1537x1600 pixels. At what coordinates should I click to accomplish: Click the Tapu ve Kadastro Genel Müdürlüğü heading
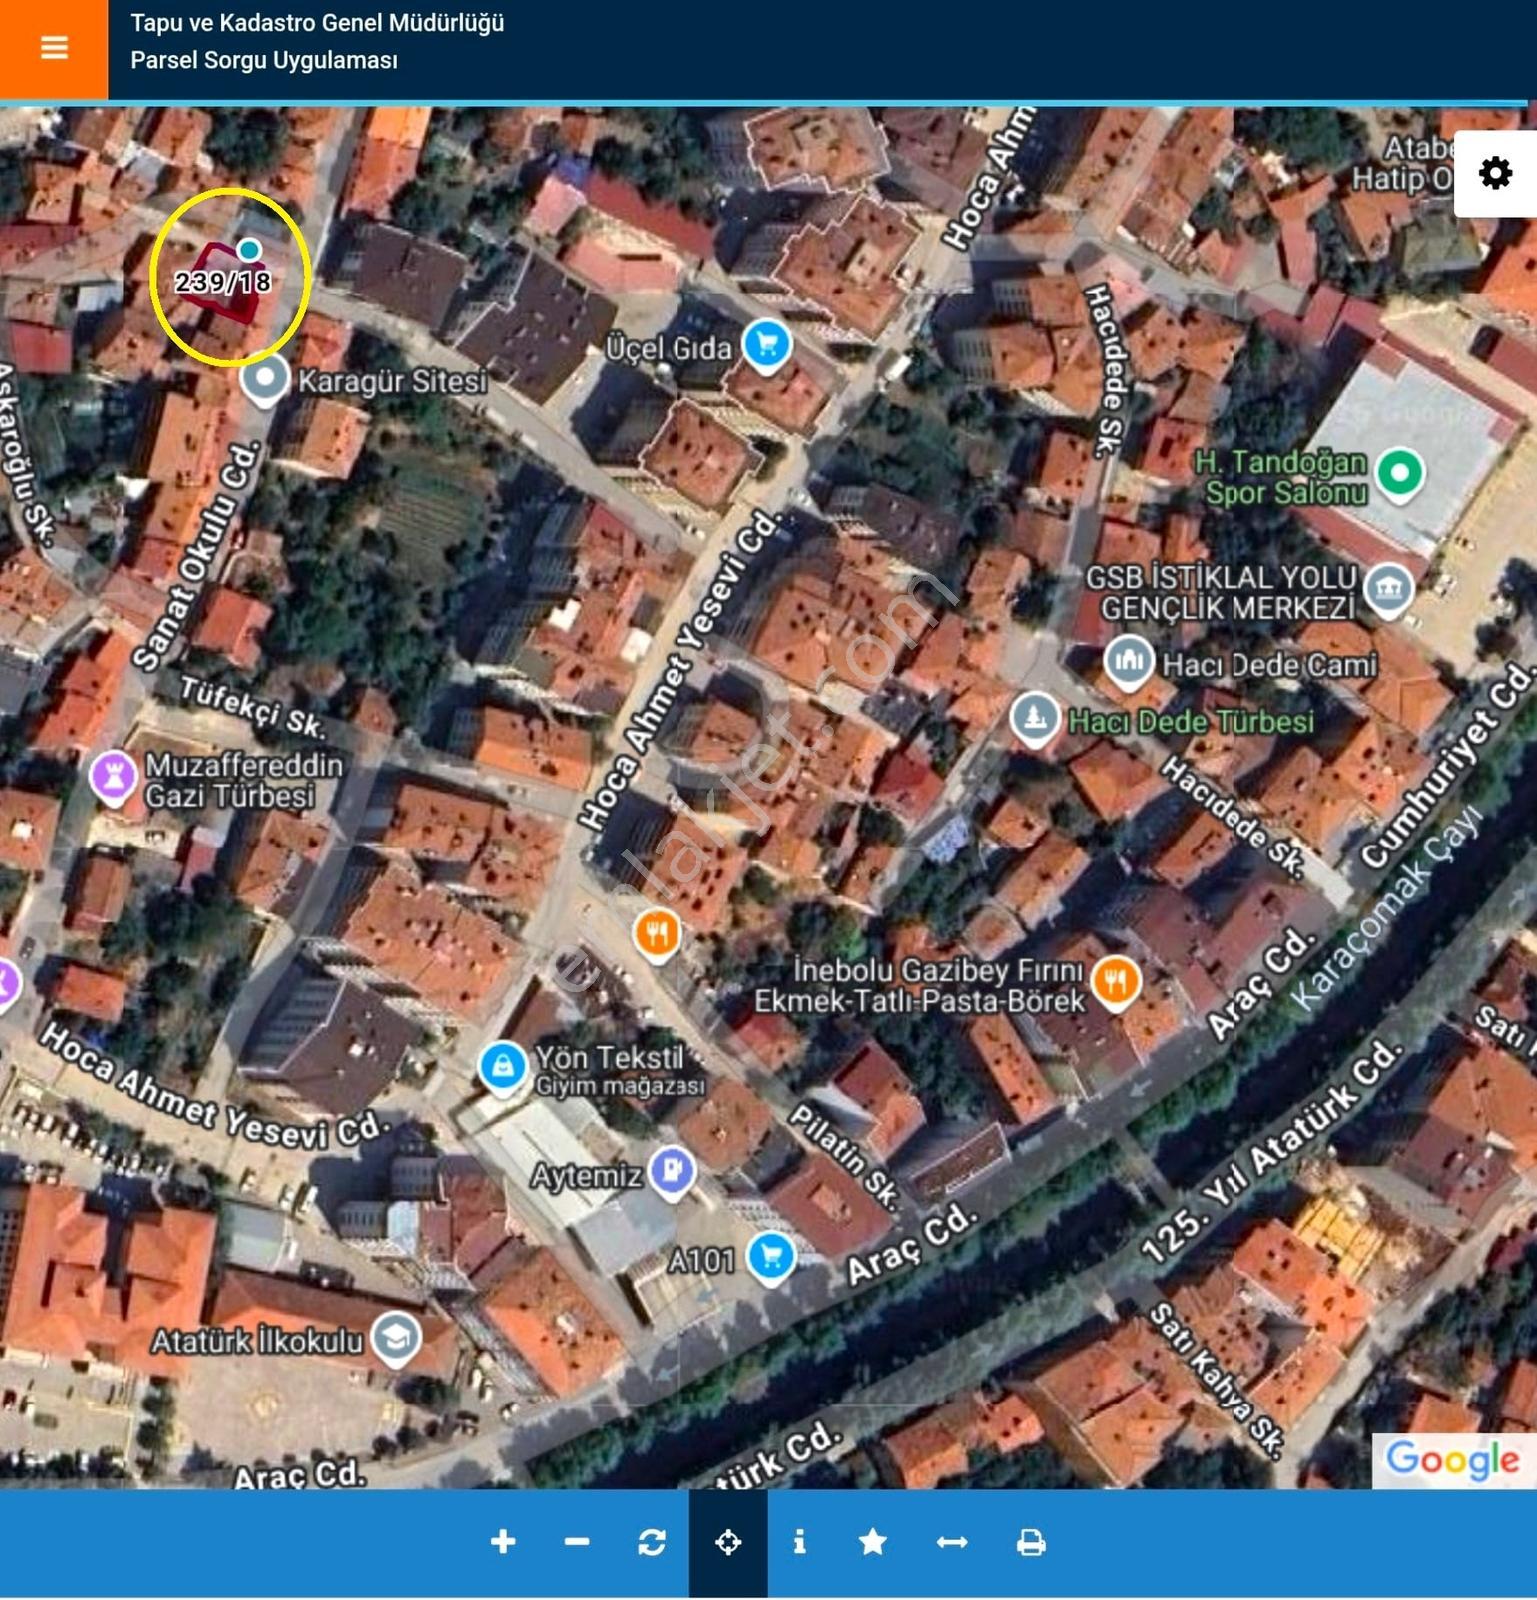317,22
